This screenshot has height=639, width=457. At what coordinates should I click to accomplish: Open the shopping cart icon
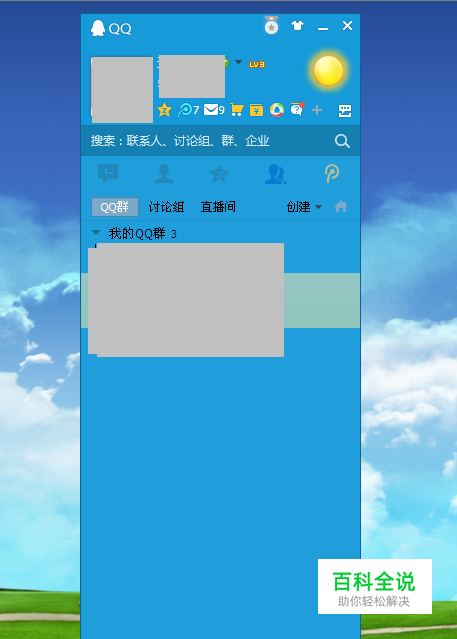click(x=236, y=110)
